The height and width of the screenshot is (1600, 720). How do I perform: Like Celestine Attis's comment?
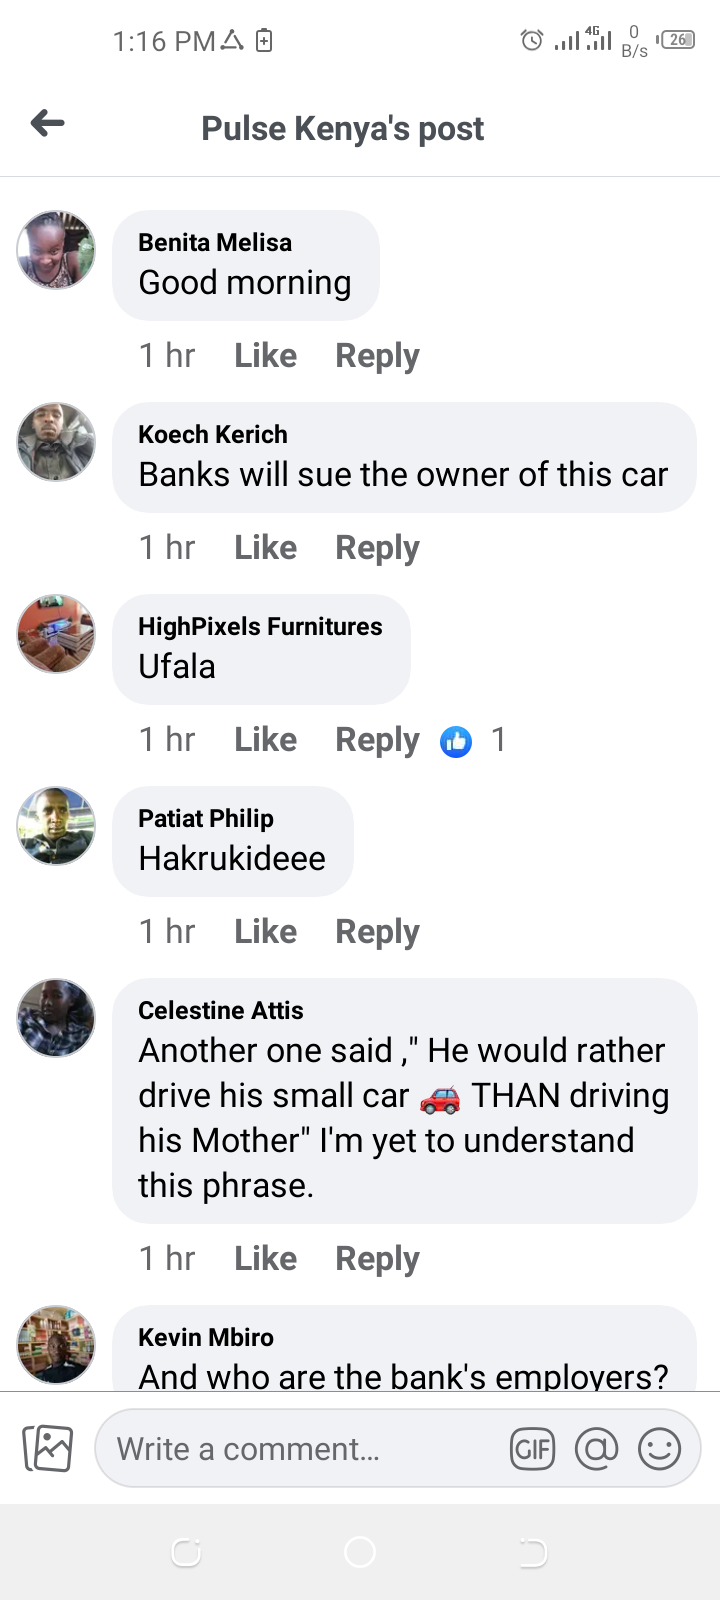click(x=265, y=1259)
